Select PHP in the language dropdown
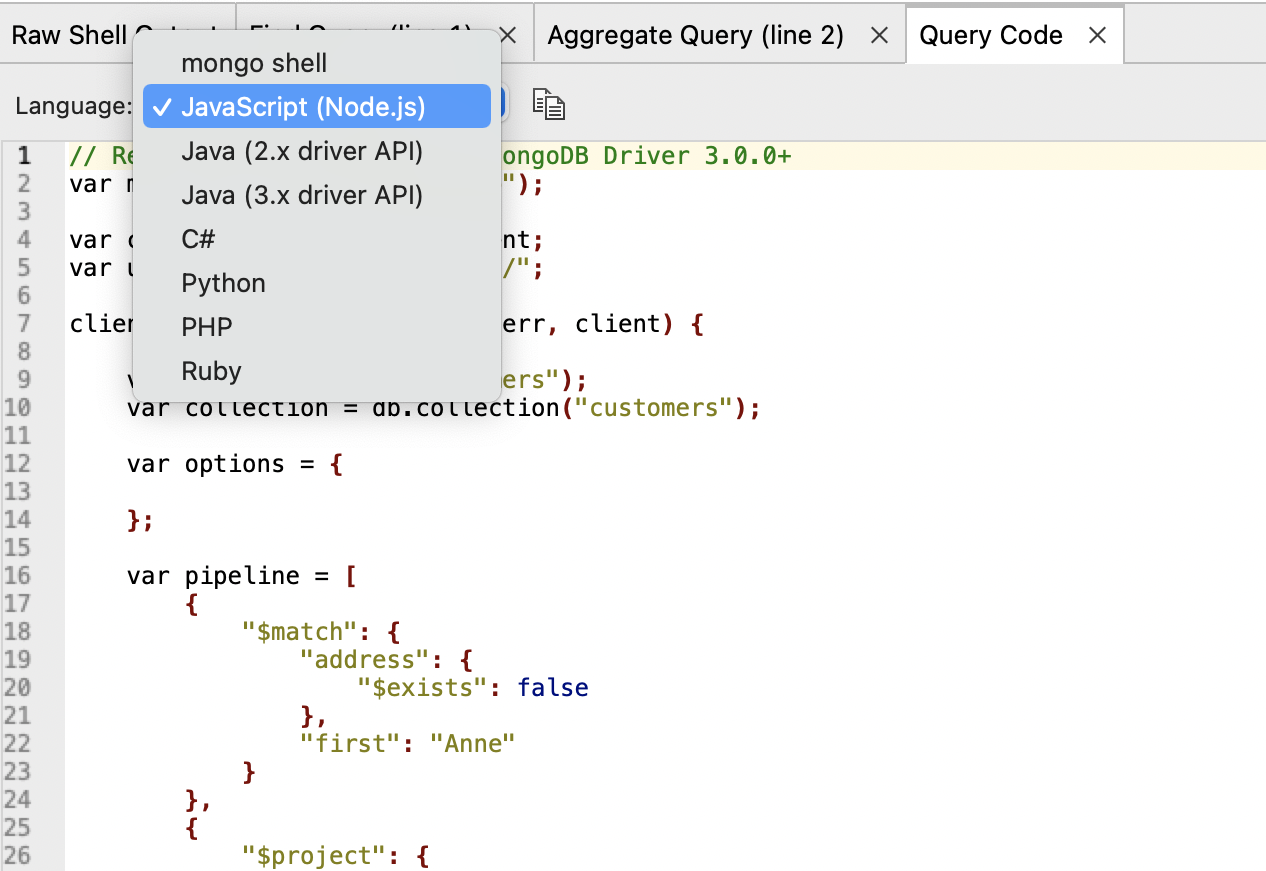Viewport: 1266px width, 871px height. coord(206,327)
